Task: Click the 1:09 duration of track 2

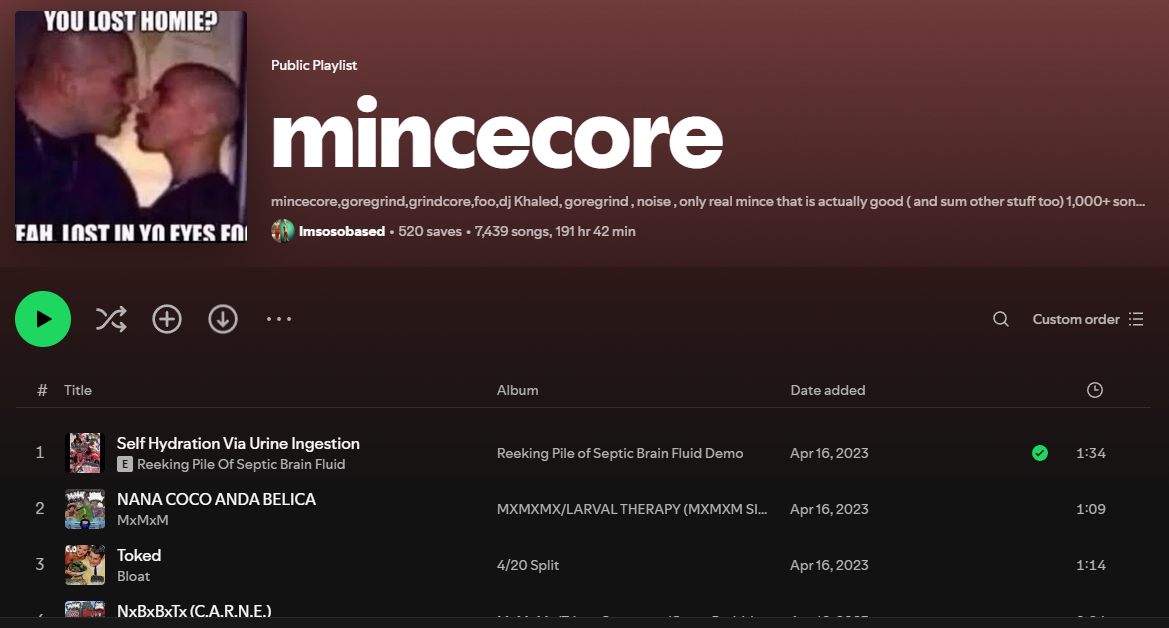Action: click(x=1091, y=509)
